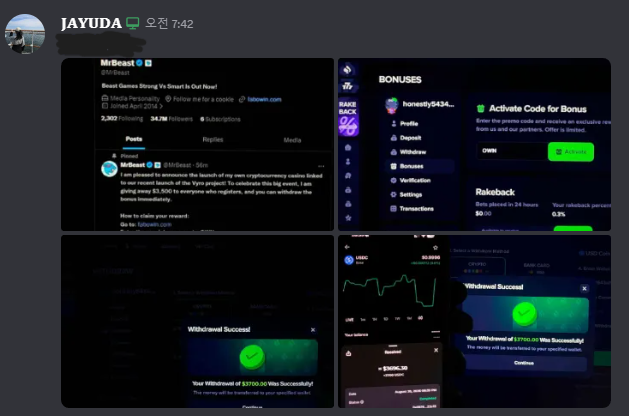The image size is (629, 416).
Task: Open the phone wallet photo thumbnail
Action: (474, 321)
